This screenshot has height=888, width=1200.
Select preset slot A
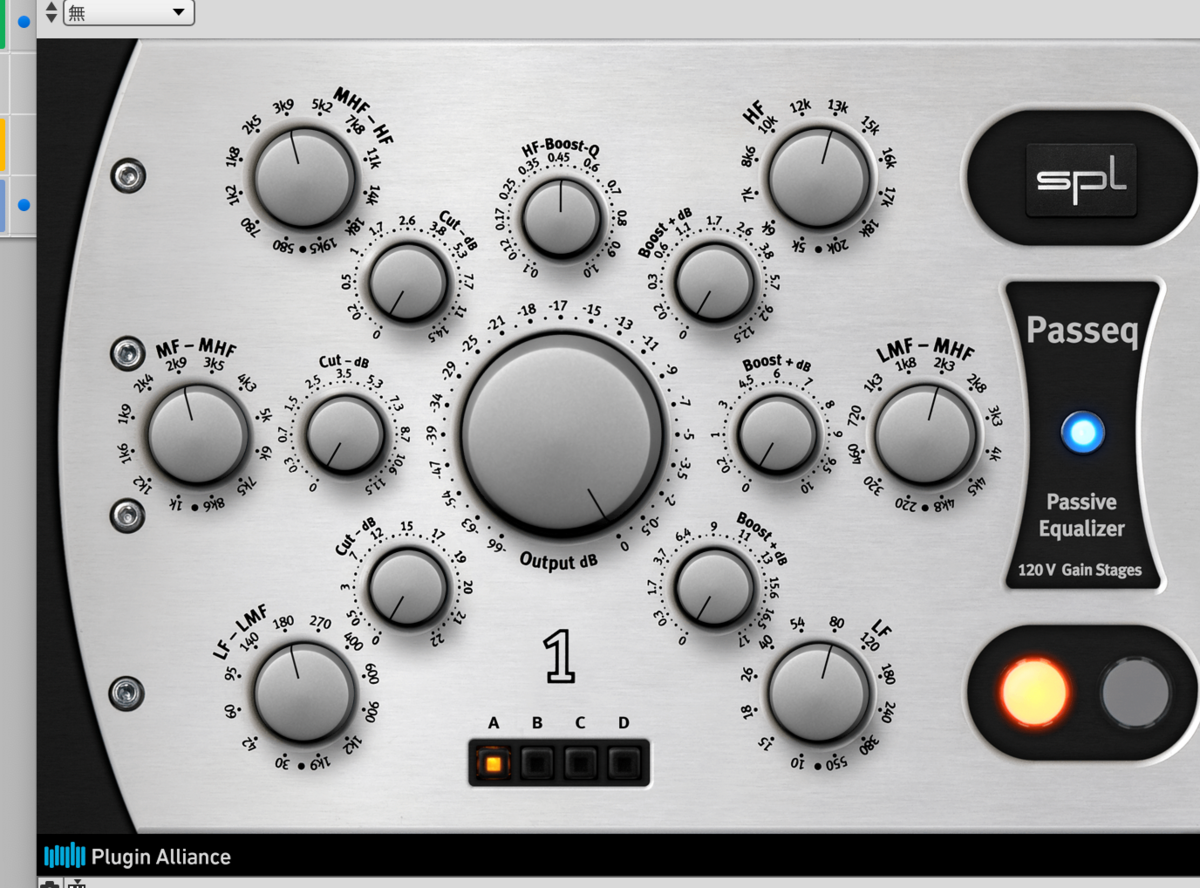(x=494, y=764)
